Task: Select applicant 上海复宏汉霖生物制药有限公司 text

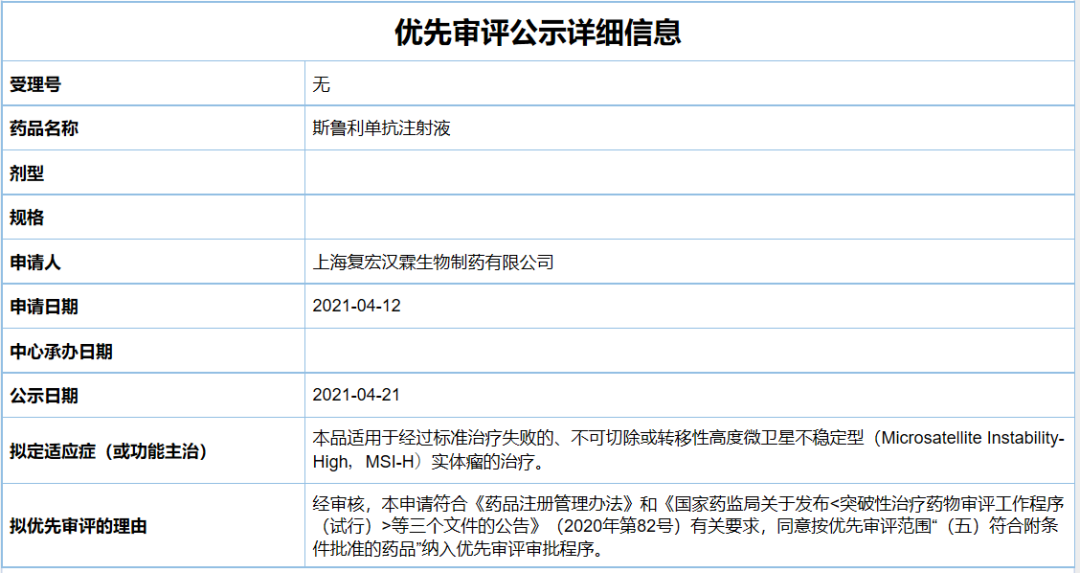Action: pyautogui.click(x=433, y=262)
